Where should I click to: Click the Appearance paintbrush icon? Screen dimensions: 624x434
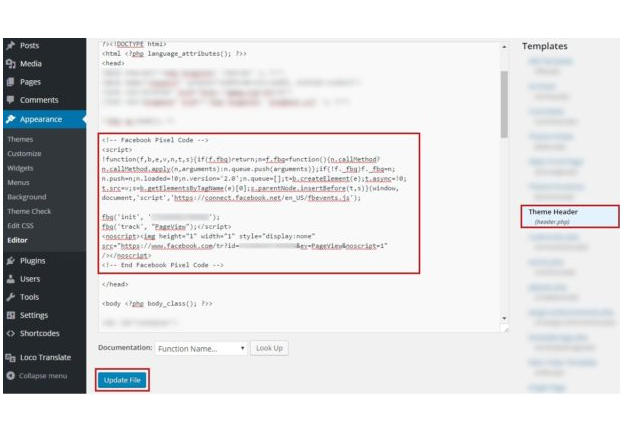(11, 119)
